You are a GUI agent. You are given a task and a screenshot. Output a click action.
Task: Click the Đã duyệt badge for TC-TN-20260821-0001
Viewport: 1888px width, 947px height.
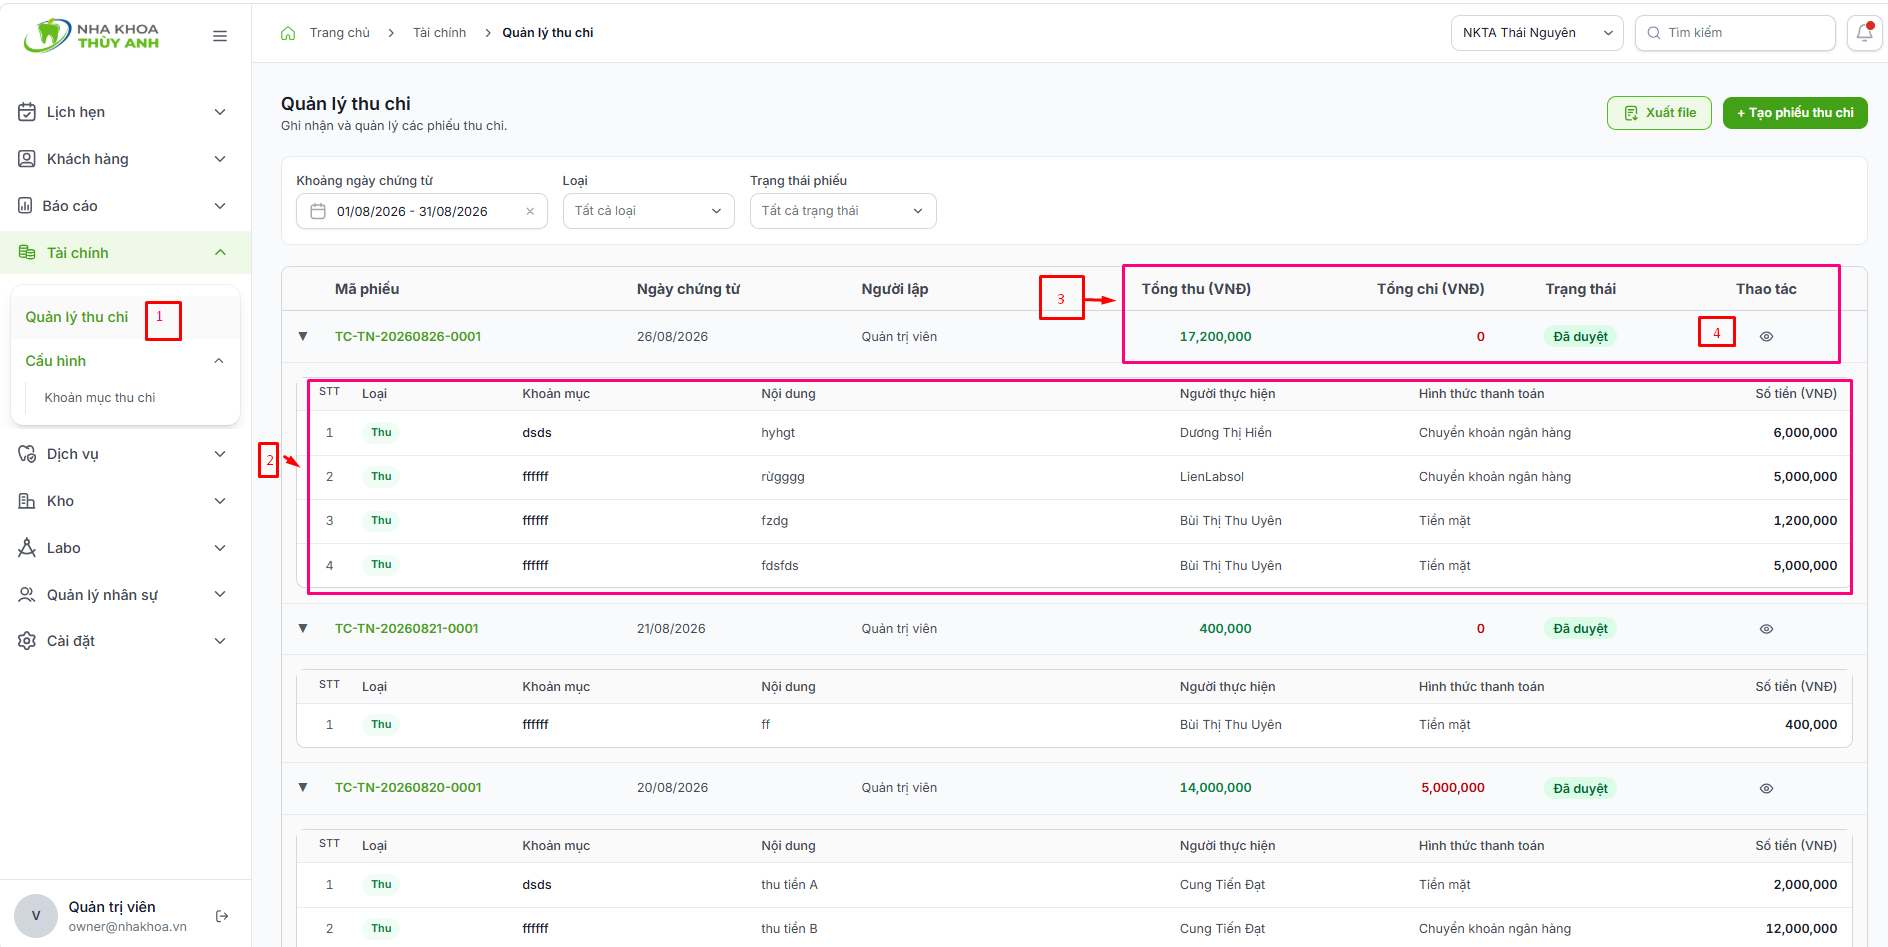click(1580, 629)
